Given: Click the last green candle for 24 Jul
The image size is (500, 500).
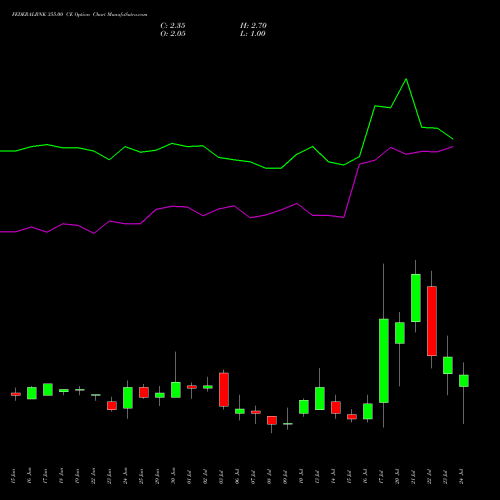Looking at the screenshot, I should [x=464, y=381].
